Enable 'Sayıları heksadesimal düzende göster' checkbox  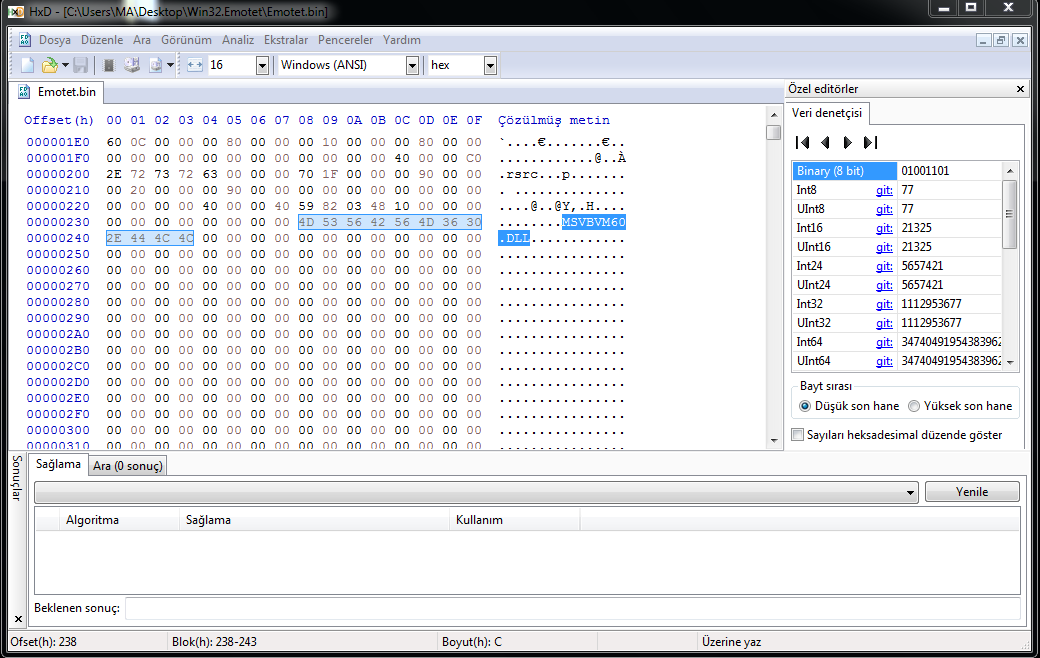(897, 435)
